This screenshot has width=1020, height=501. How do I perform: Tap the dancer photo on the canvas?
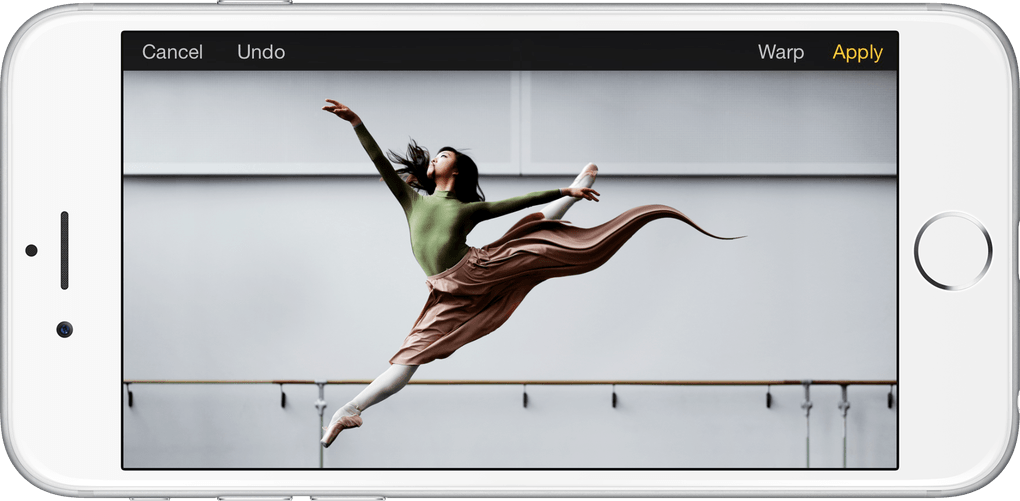[510, 269]
